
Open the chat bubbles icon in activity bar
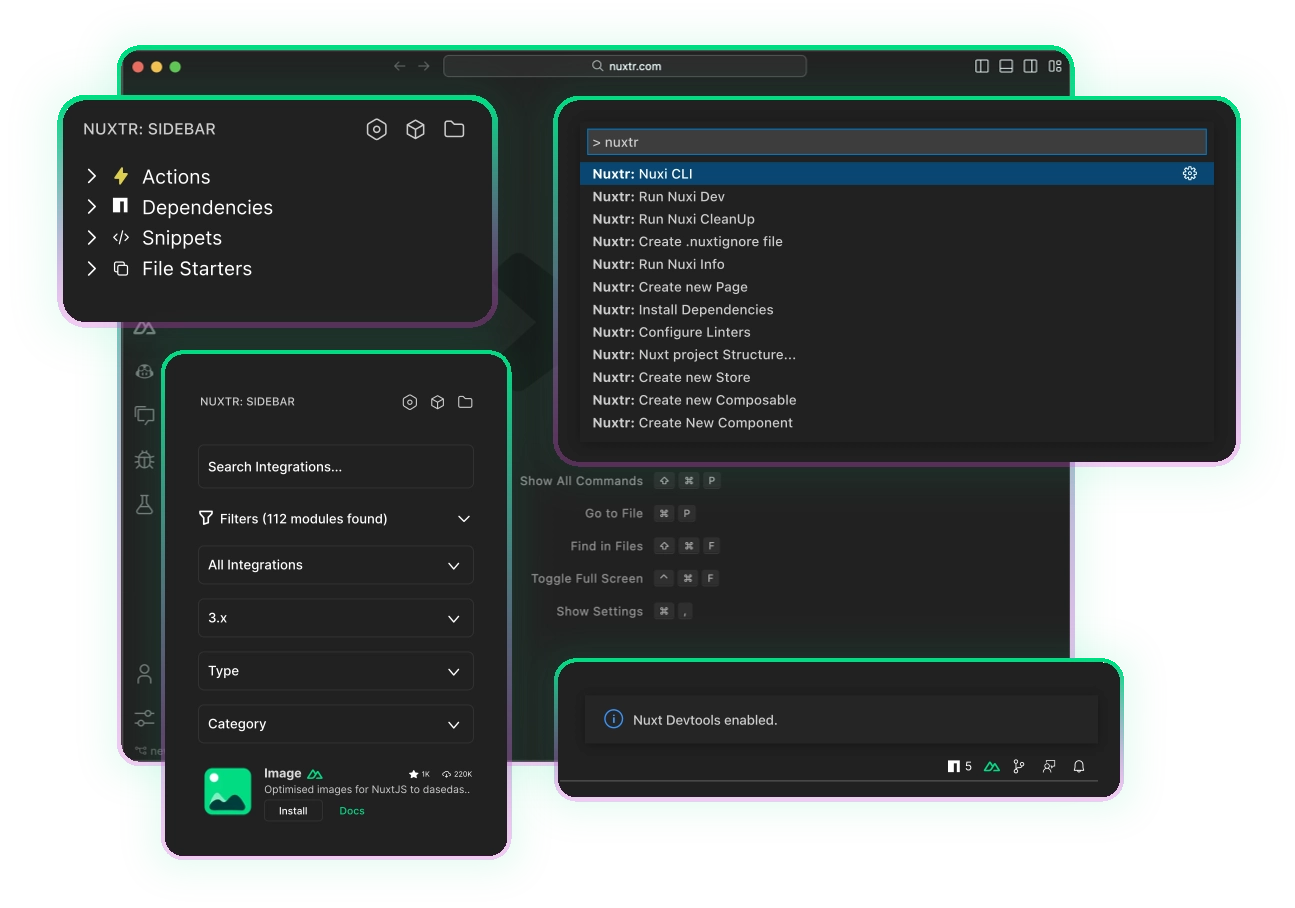tap(145, 414)
